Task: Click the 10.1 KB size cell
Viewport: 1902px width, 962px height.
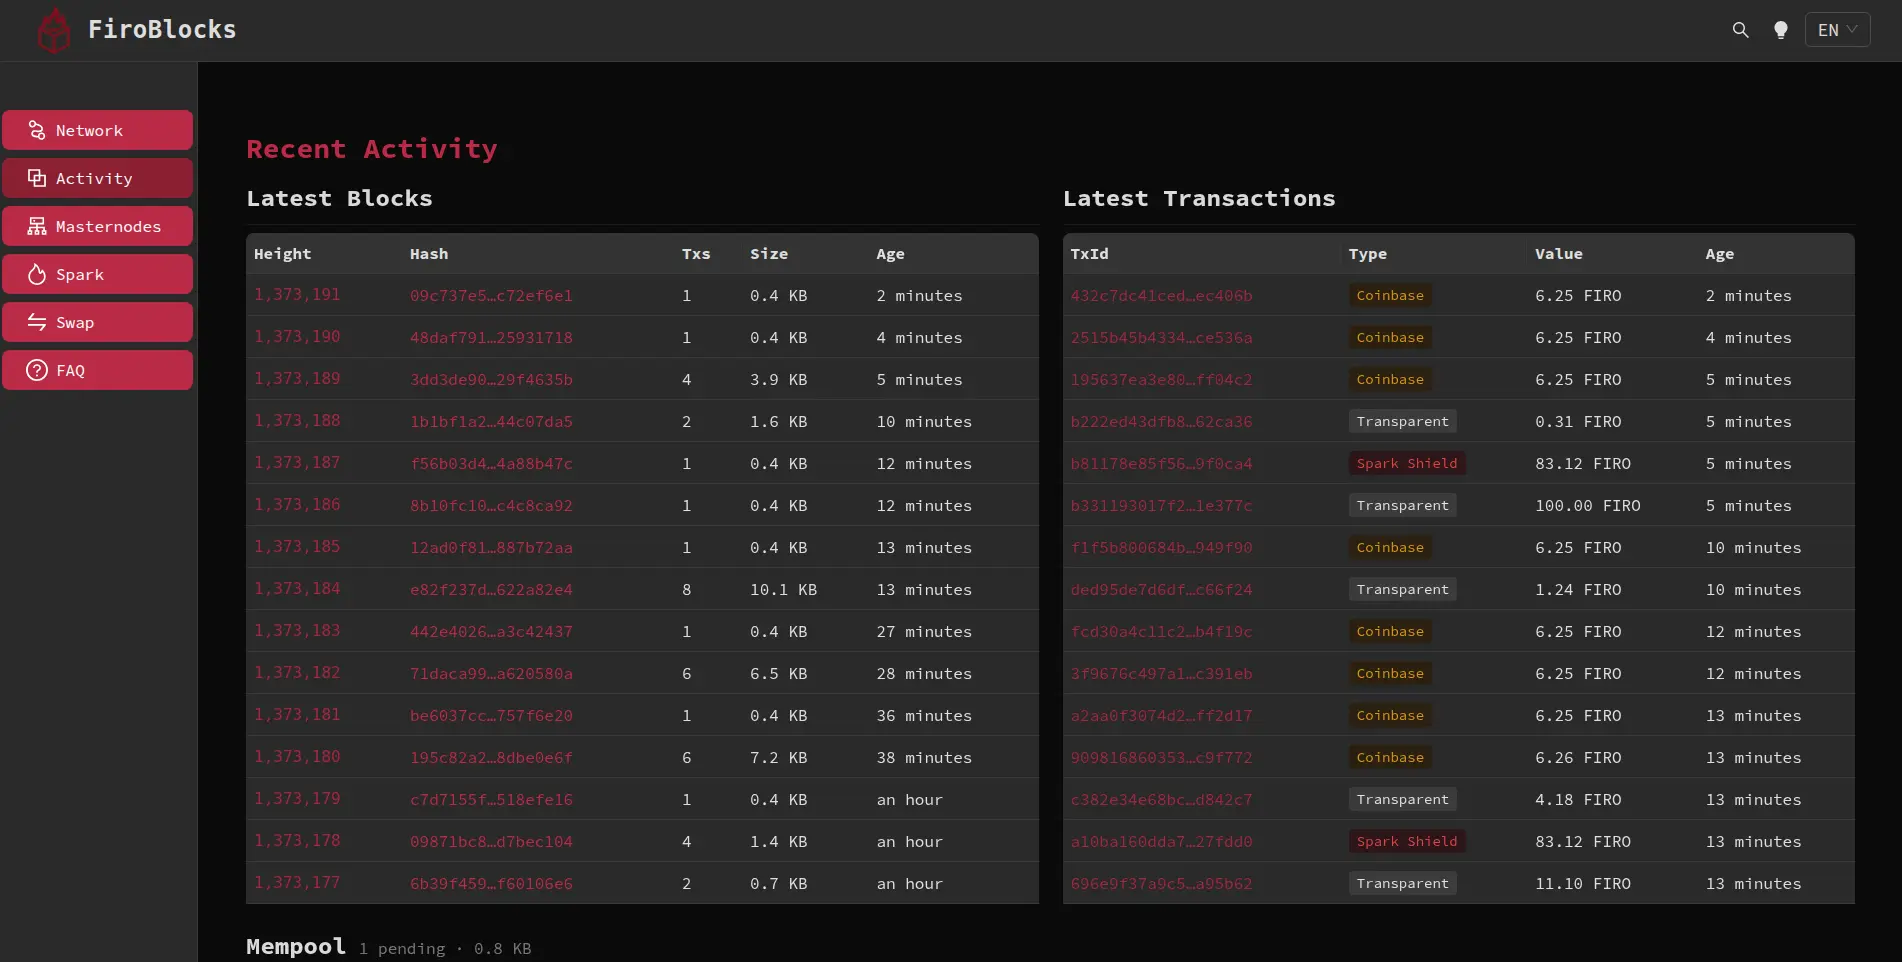Action: coord(783,590)
